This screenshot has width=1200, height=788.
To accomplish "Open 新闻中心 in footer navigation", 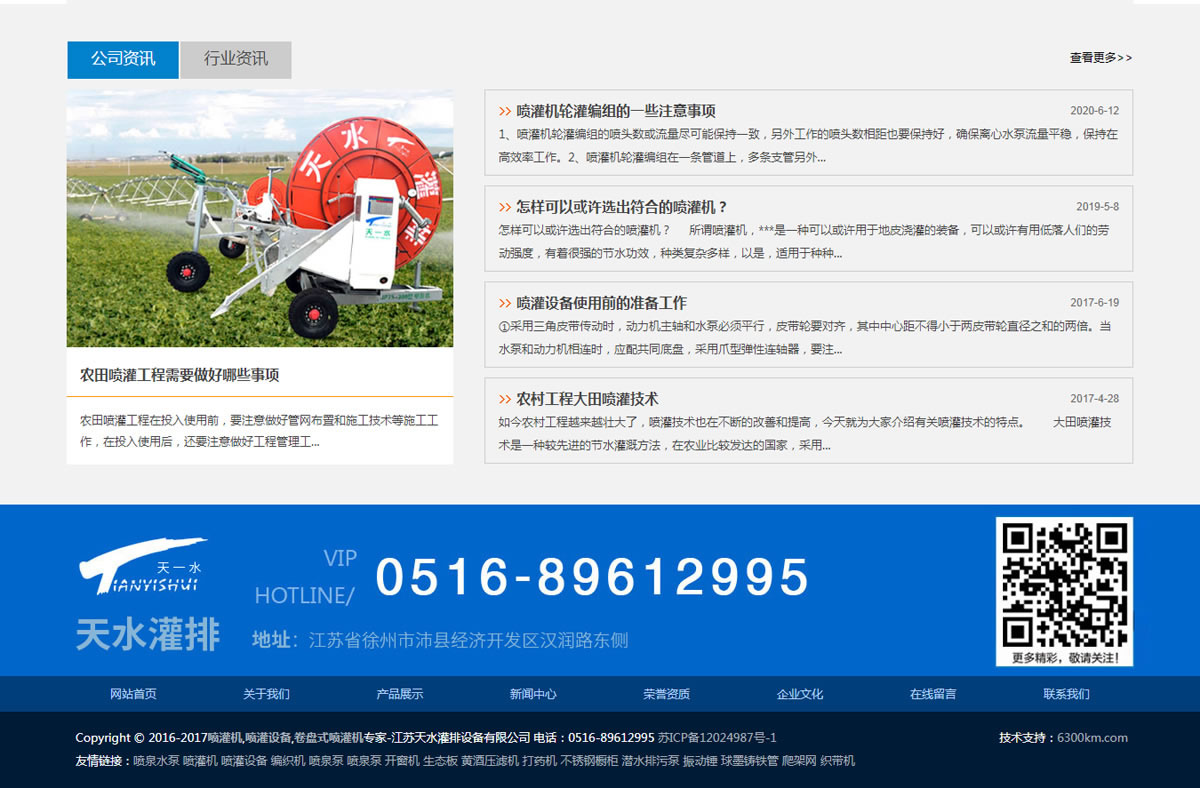I will pyautogui.click(x=533, y=694).
